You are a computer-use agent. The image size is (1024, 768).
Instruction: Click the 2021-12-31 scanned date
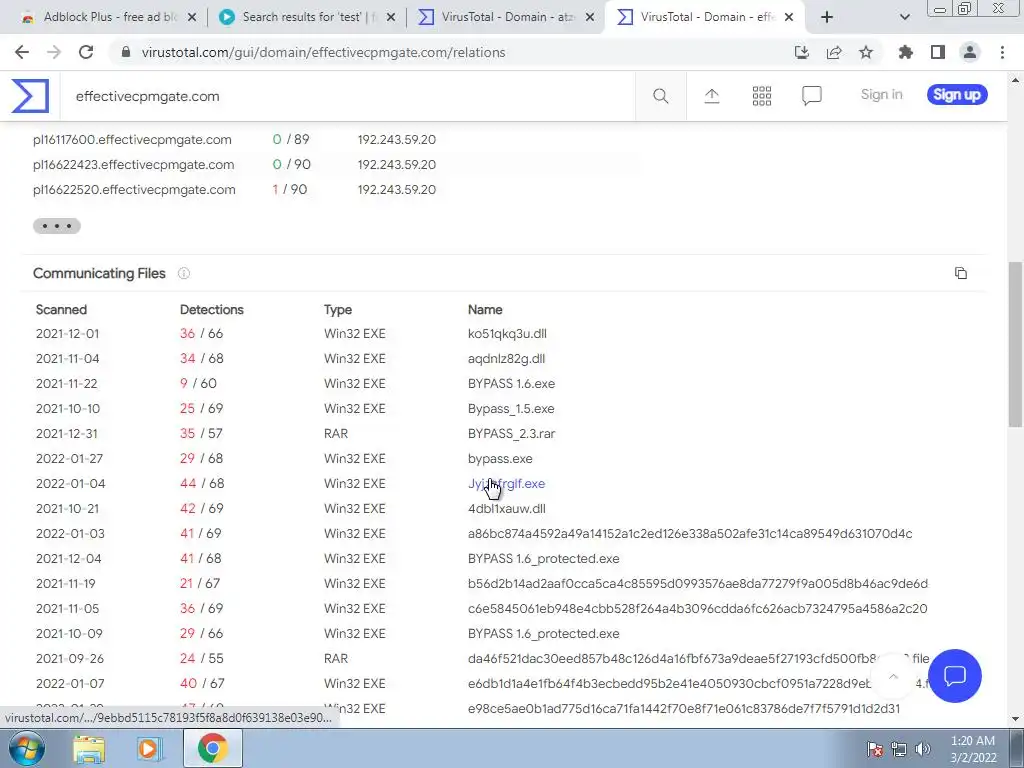click(66, 434)
